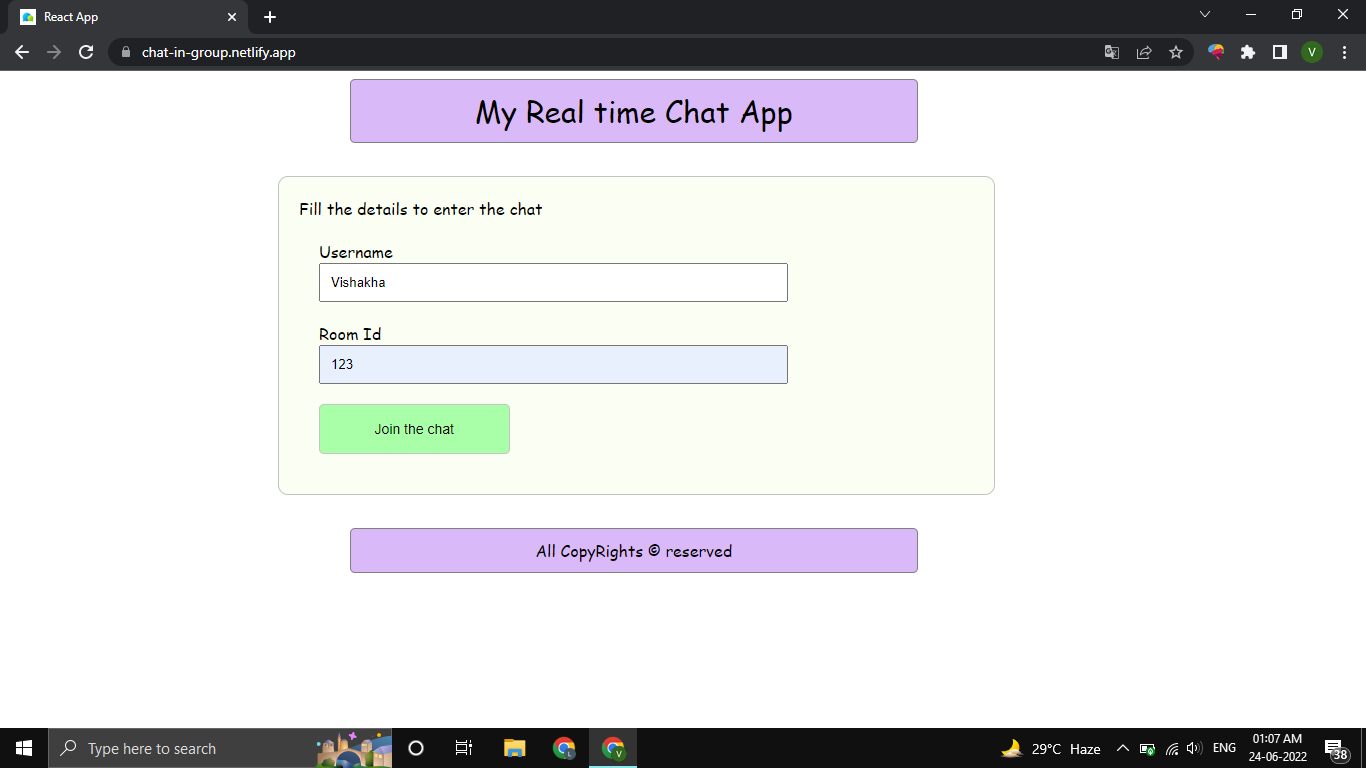Click the Join the chat button
1366x768 pixels.
[x=414, y=428]
